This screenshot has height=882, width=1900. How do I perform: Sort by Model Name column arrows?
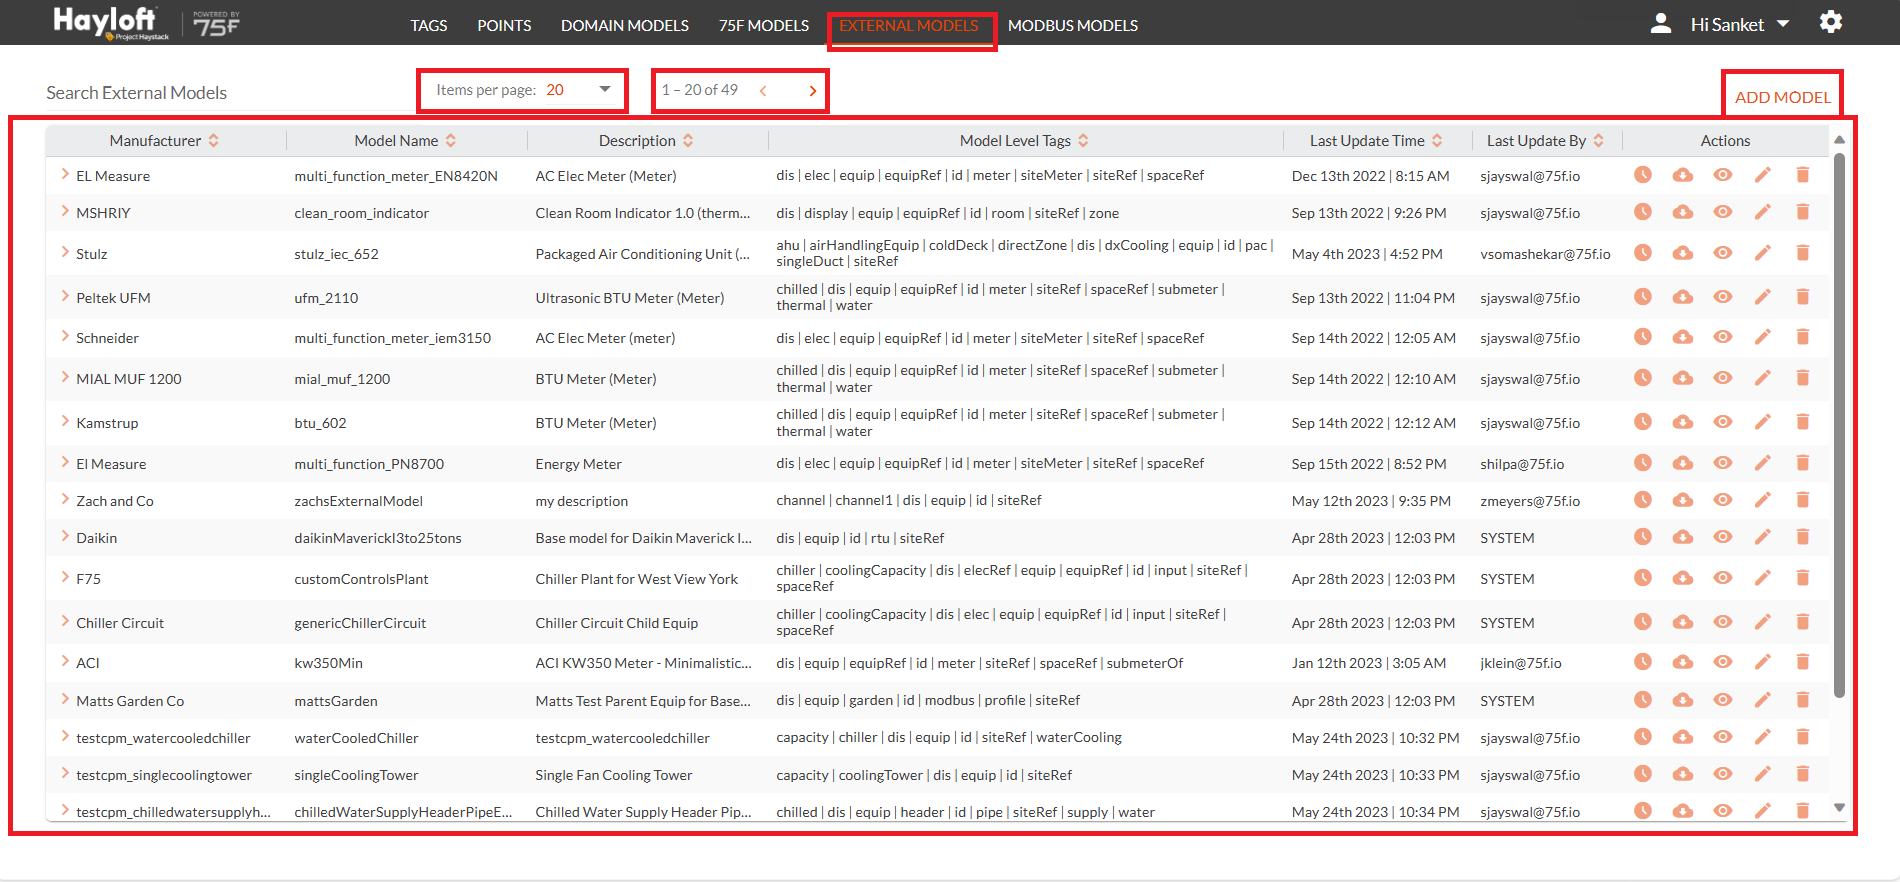[450, 141]
